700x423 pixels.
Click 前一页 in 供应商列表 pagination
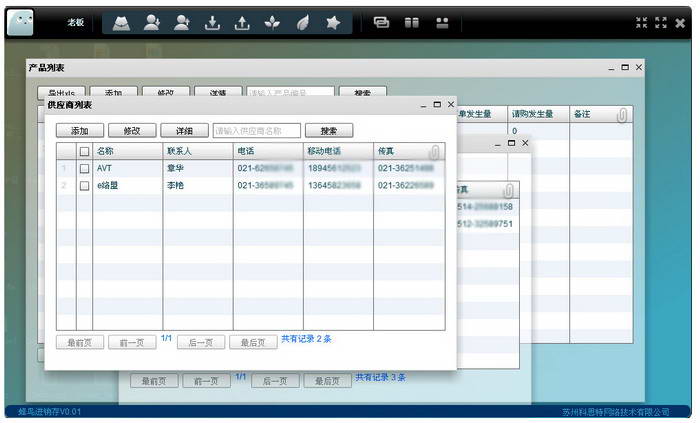tap(132, 343)
